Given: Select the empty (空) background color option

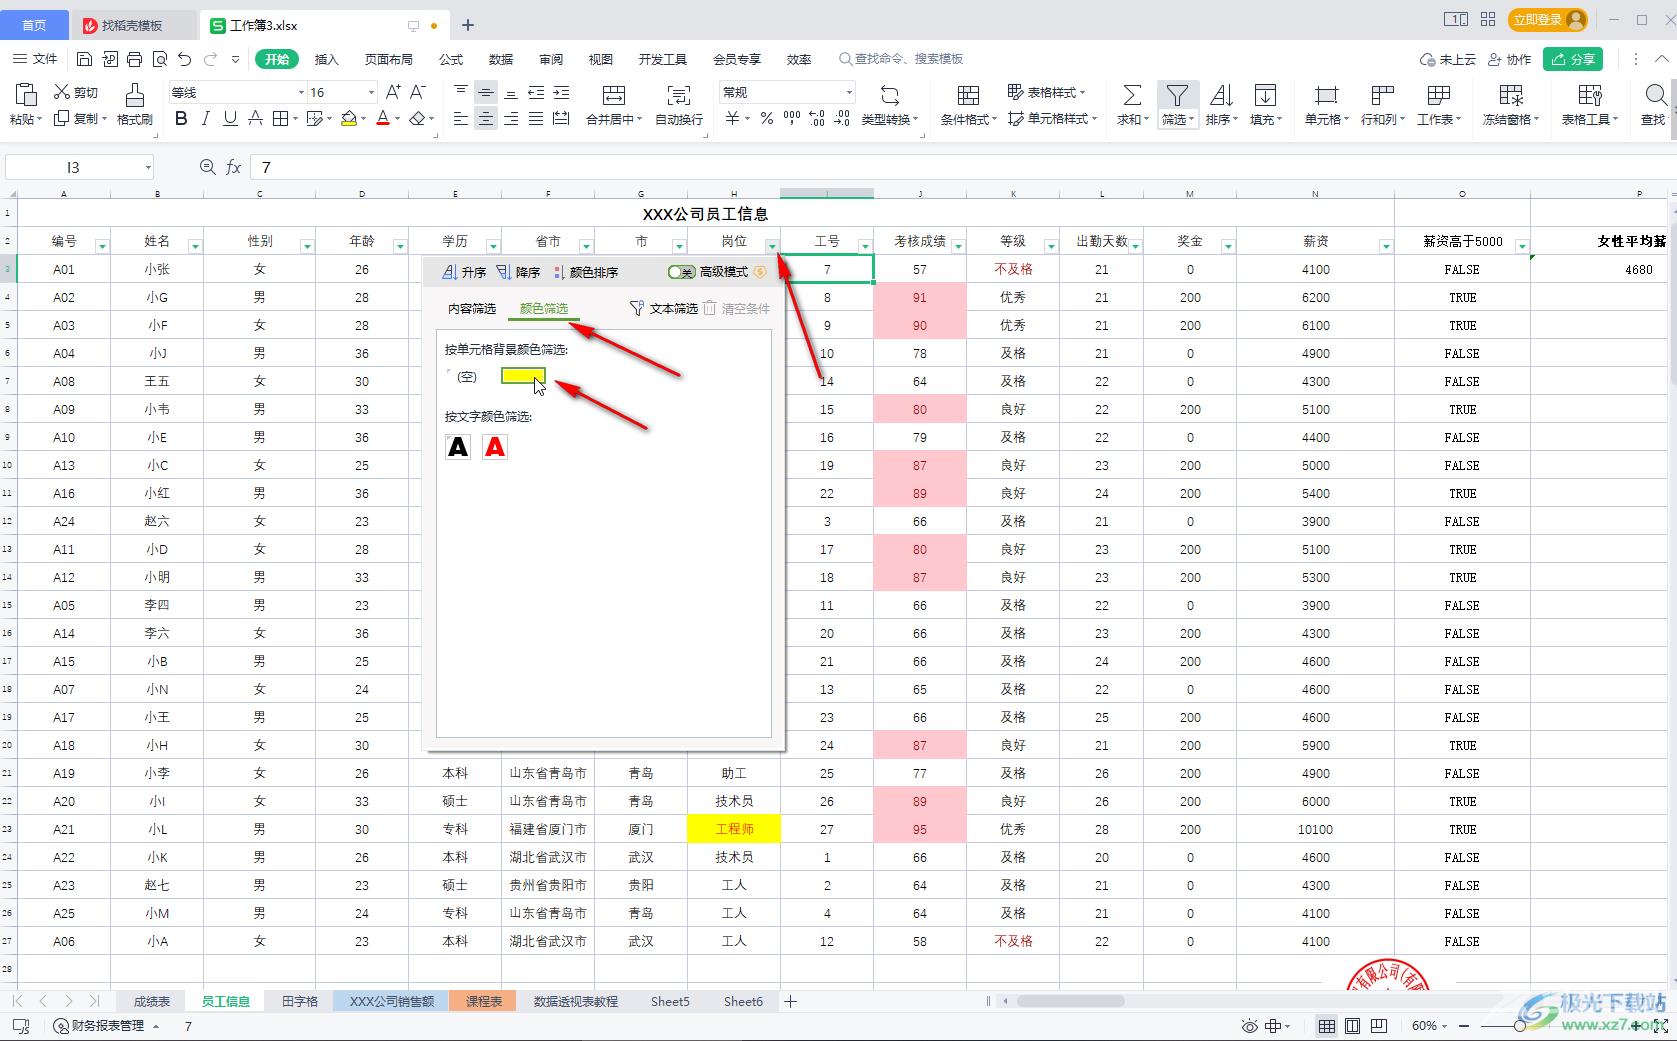Looking at the screenshot, I should click(467, 377).
